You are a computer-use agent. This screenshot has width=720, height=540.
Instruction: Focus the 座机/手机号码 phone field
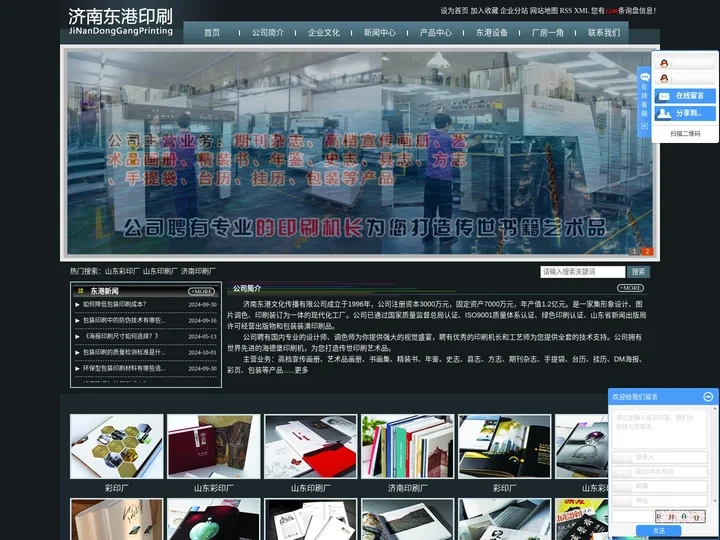pos(659,472)
